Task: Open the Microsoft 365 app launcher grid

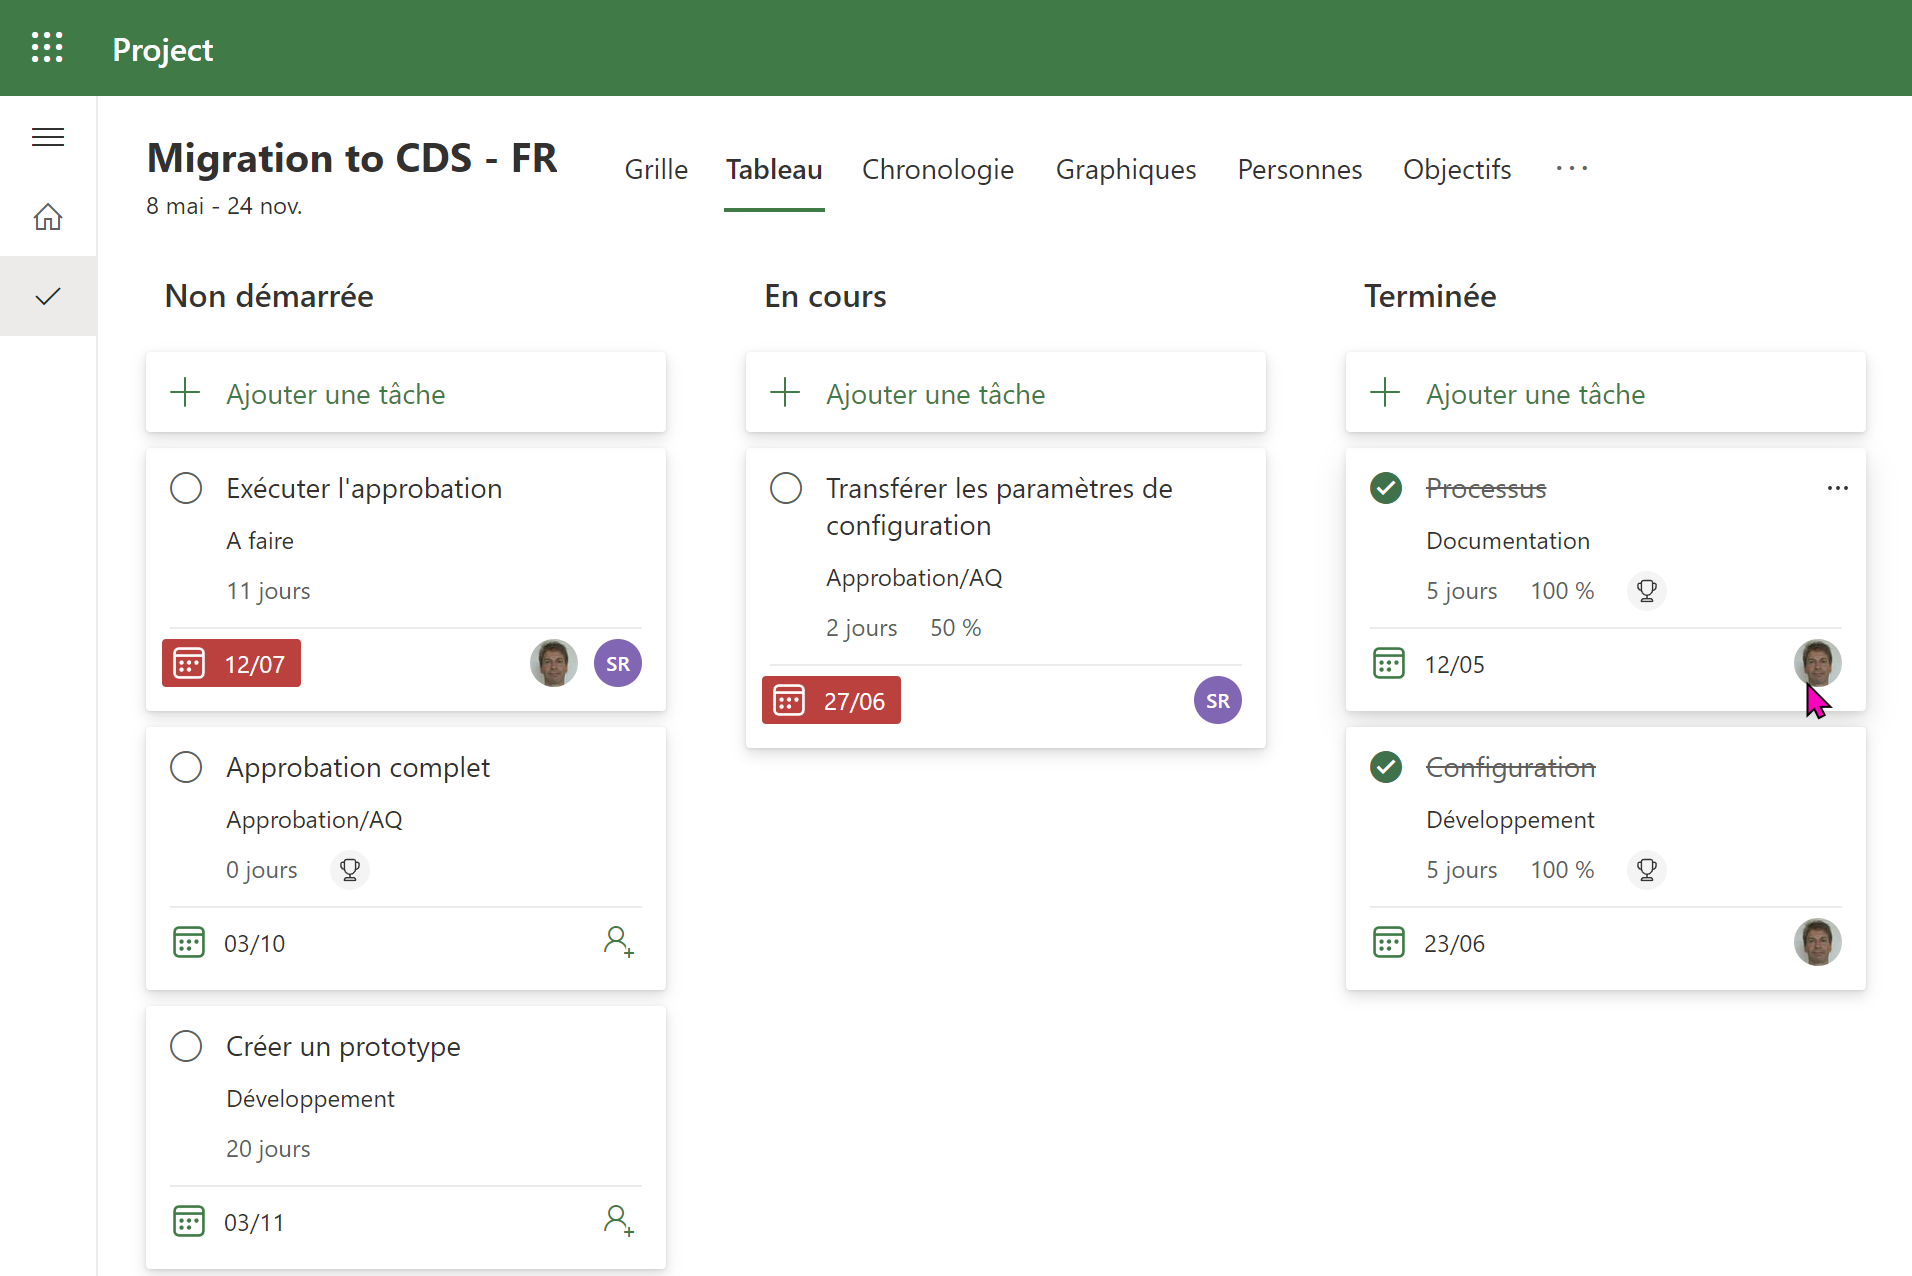Action: pyautogui.click(x=47, y=47)
